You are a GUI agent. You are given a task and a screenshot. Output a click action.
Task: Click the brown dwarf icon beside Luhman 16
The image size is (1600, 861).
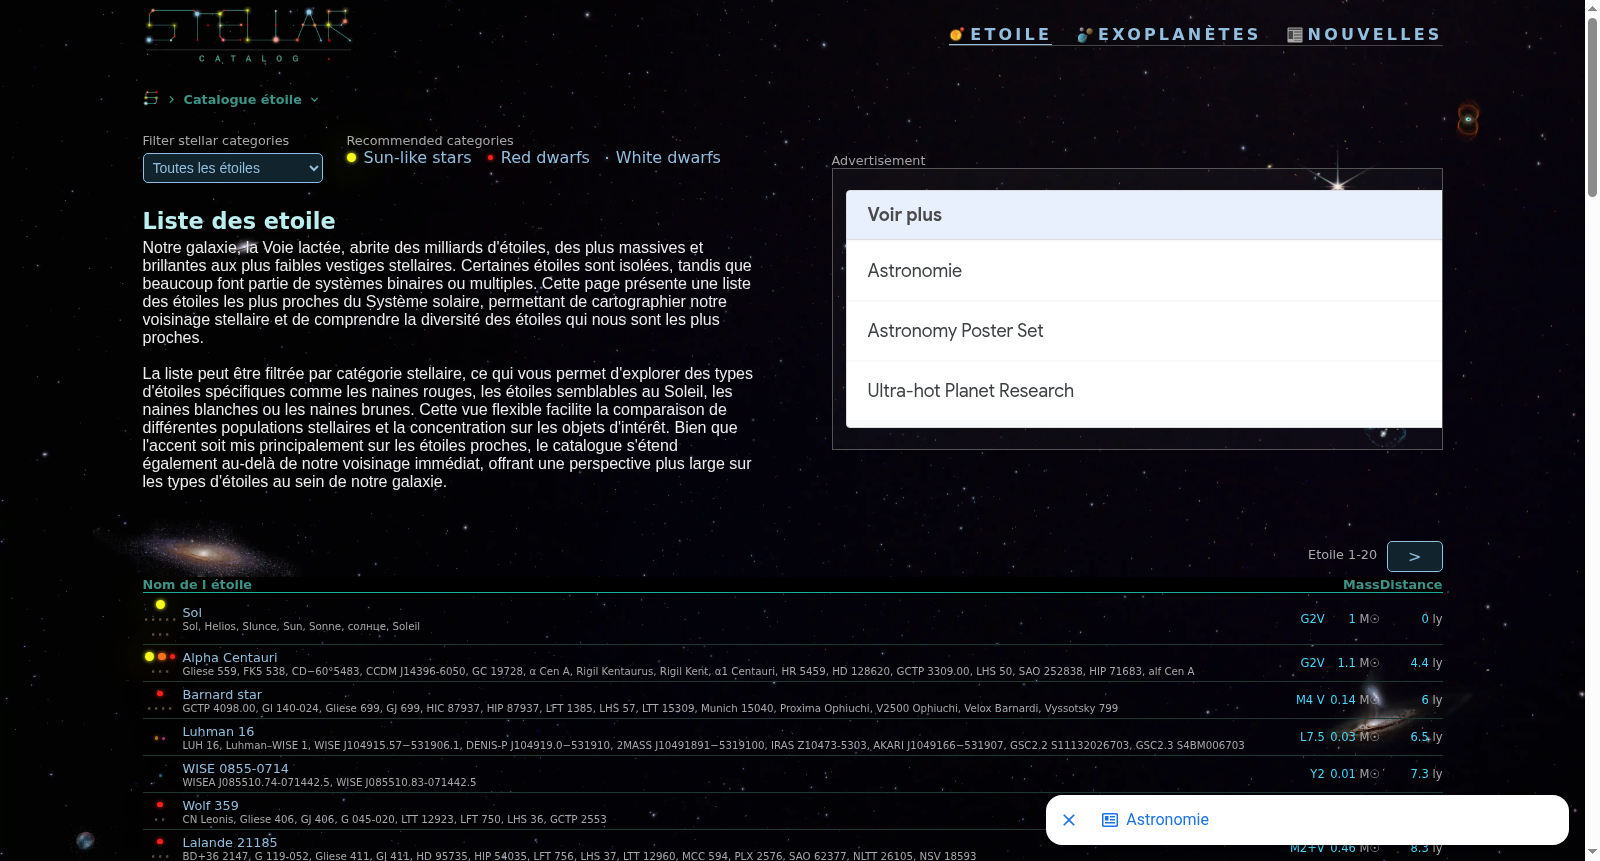coord(160,738)
